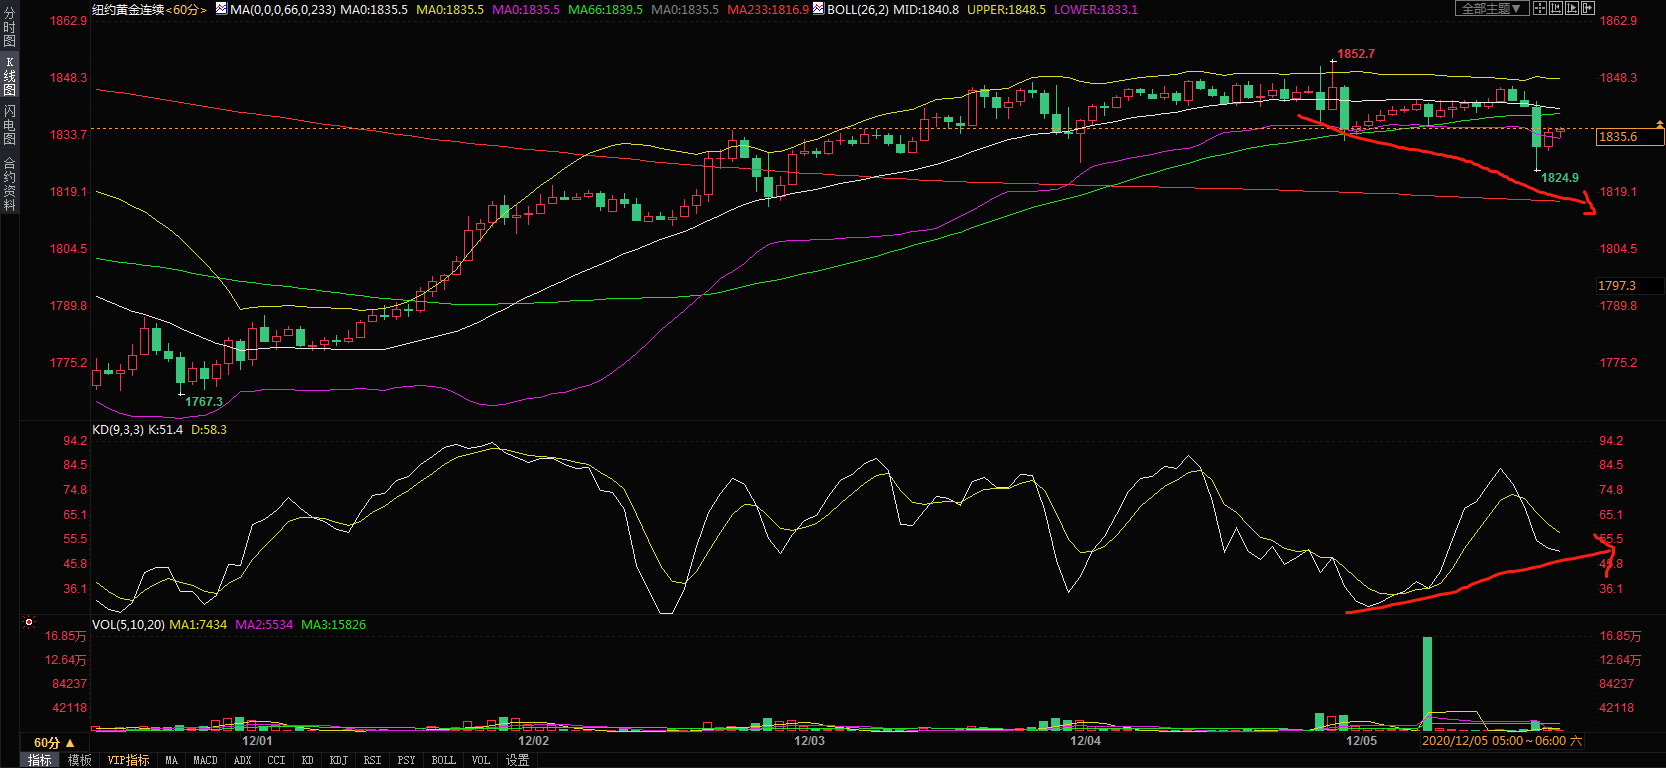This screenshot has width=1666, height=768.
Task: Switch to the 分时图 view tab
Action: click(9, 27)
